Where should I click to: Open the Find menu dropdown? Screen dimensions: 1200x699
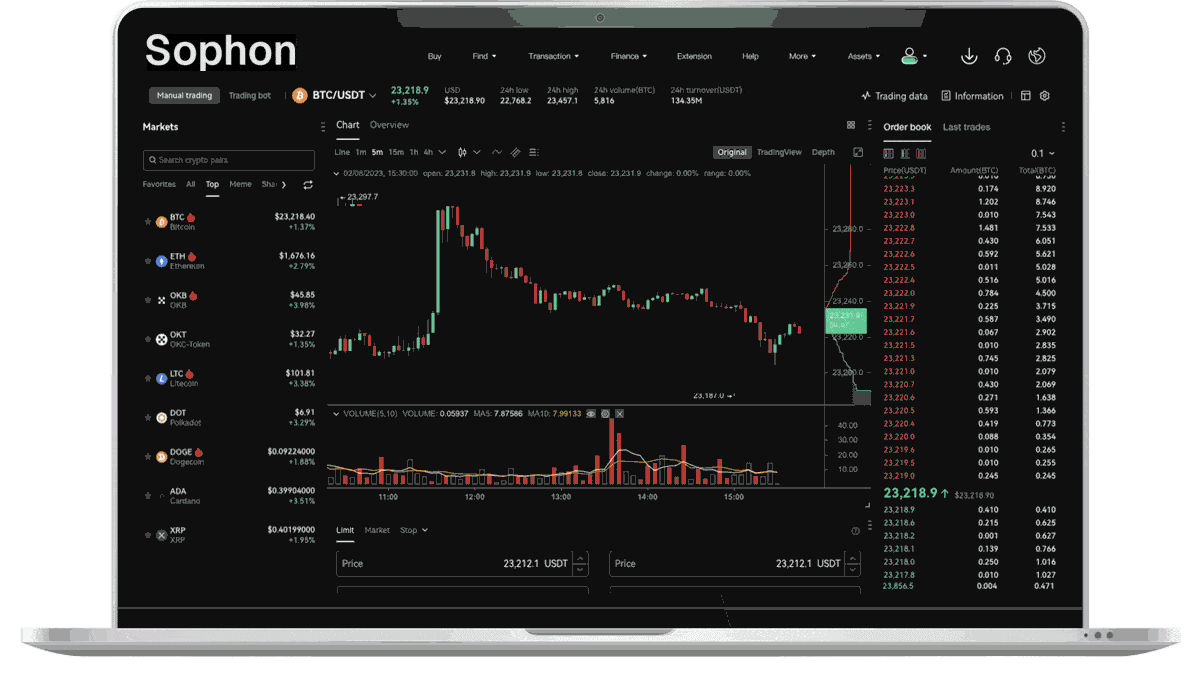(x=484, y=56)
